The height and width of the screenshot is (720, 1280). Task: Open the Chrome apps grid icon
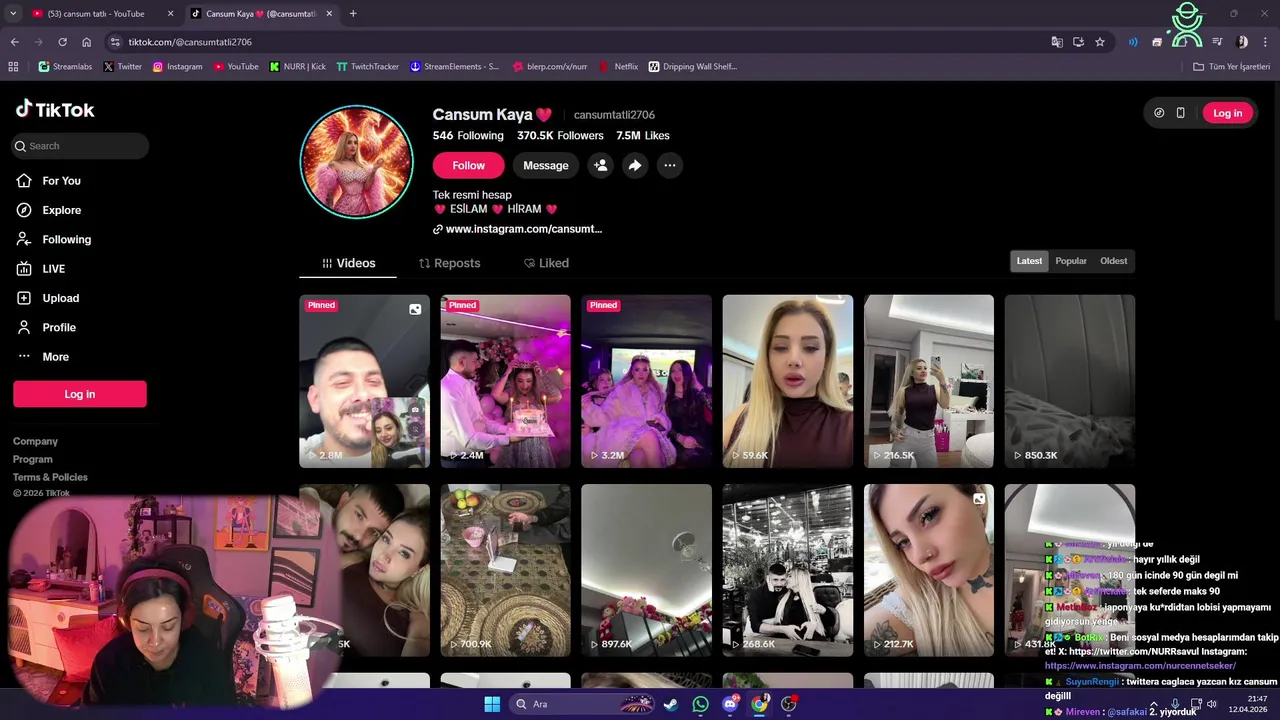(x=13, y=67)
